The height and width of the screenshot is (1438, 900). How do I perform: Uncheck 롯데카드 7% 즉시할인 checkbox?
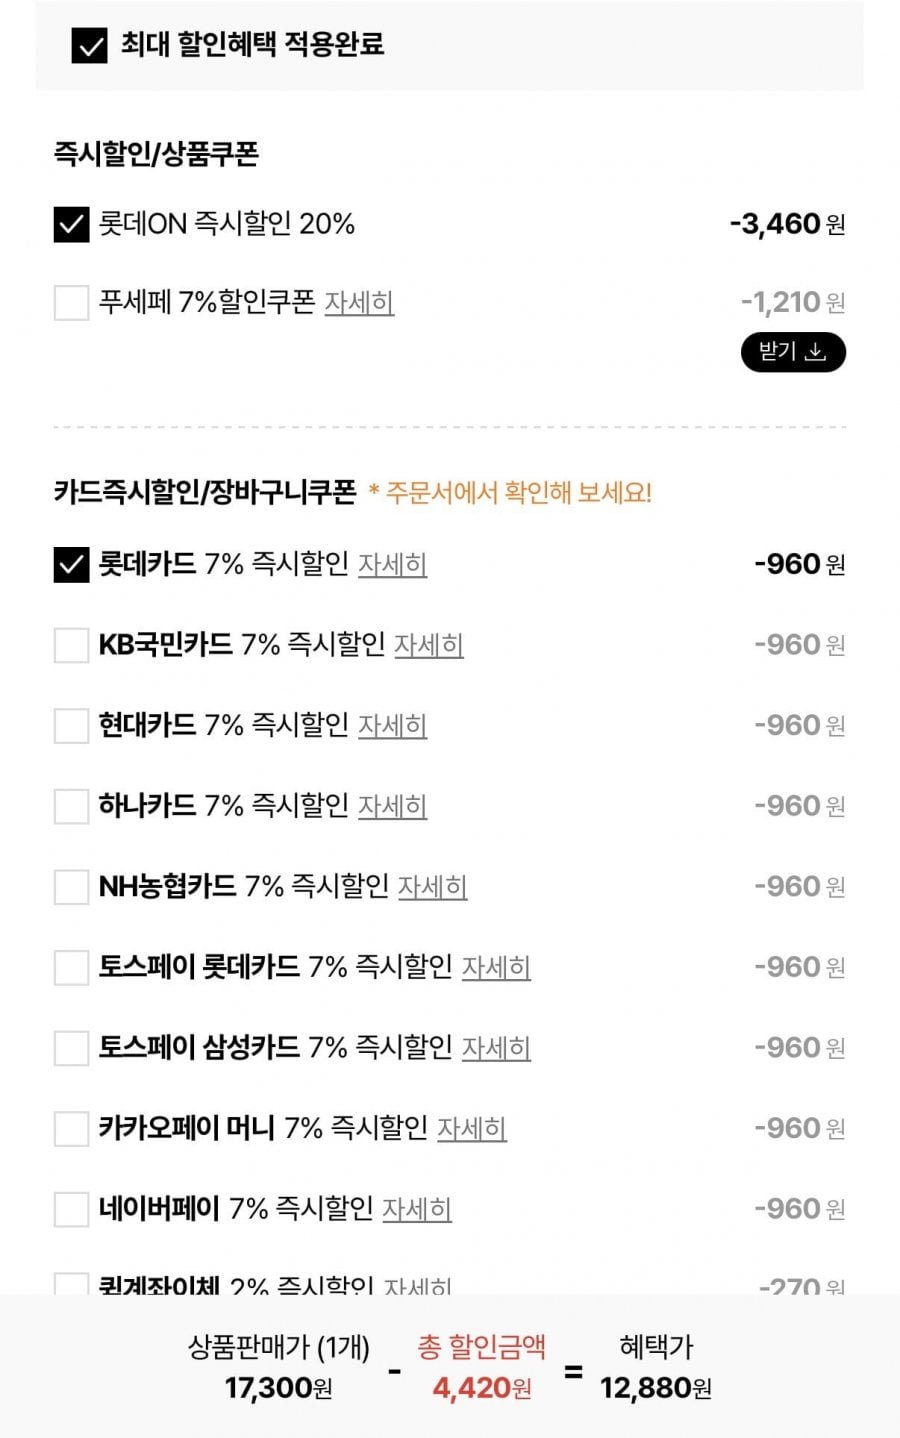click(x=71, y=565)
